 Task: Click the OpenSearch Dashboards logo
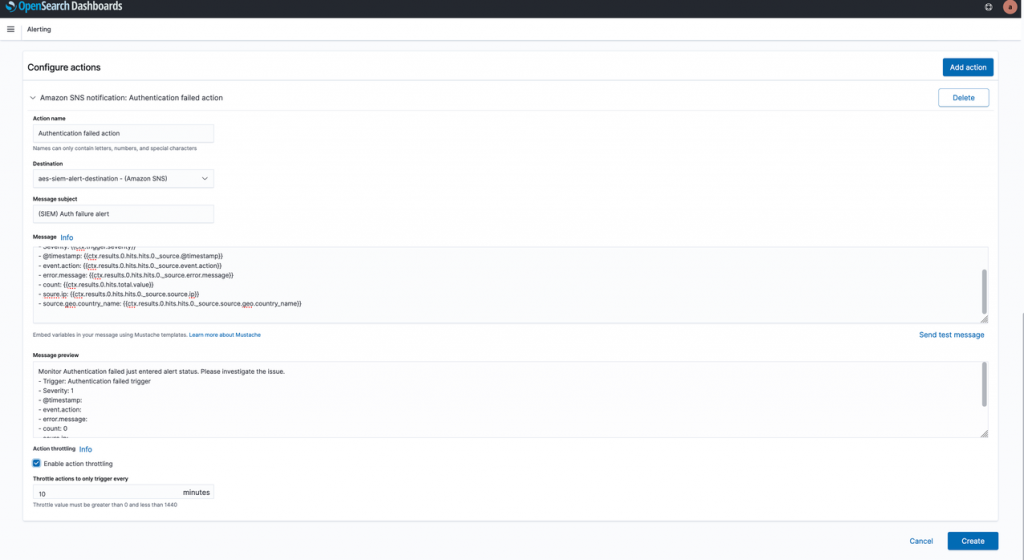coord(64,7)
